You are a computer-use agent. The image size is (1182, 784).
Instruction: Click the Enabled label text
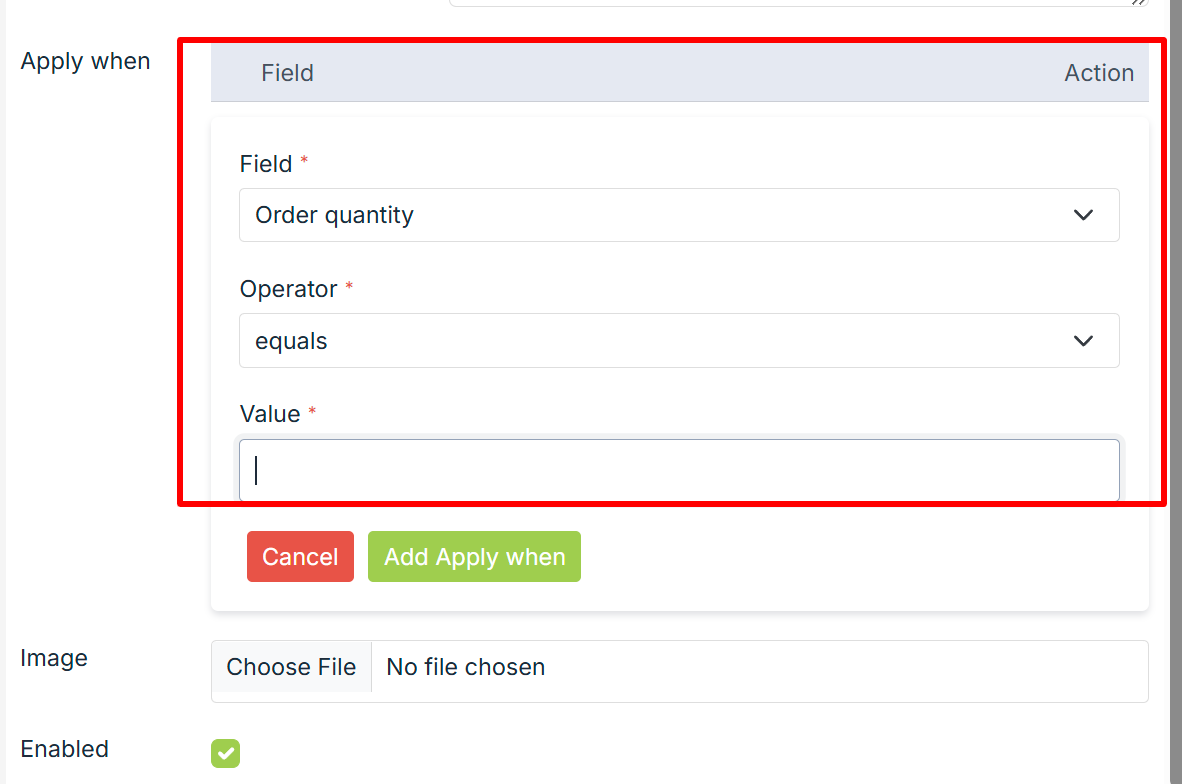tap(64, 749)
